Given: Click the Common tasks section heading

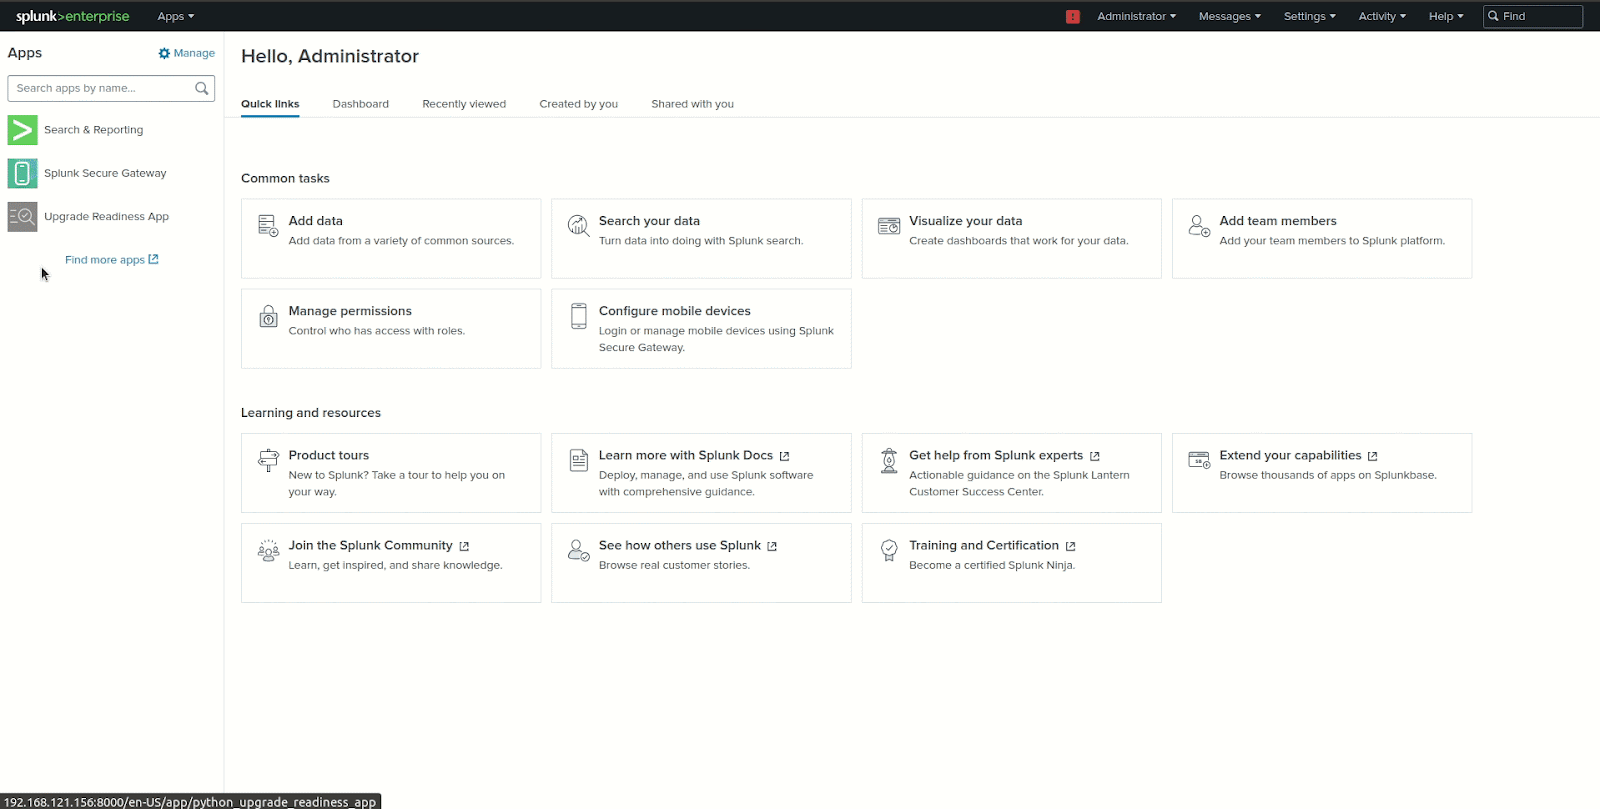Looking at the screenshot, I should click(x=285, y=178).
